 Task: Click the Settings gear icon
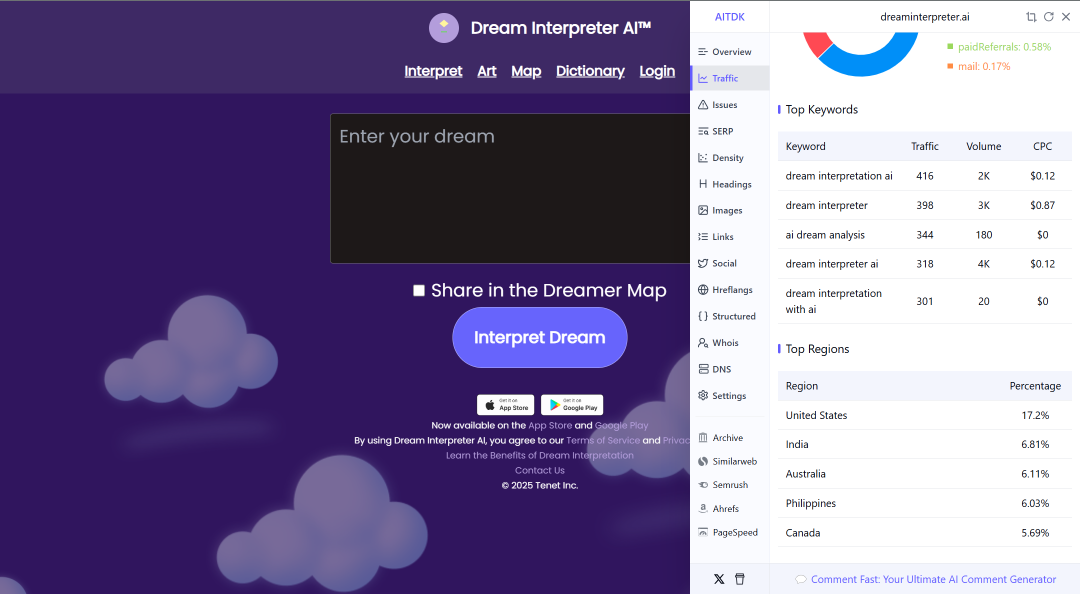(703, 396)
